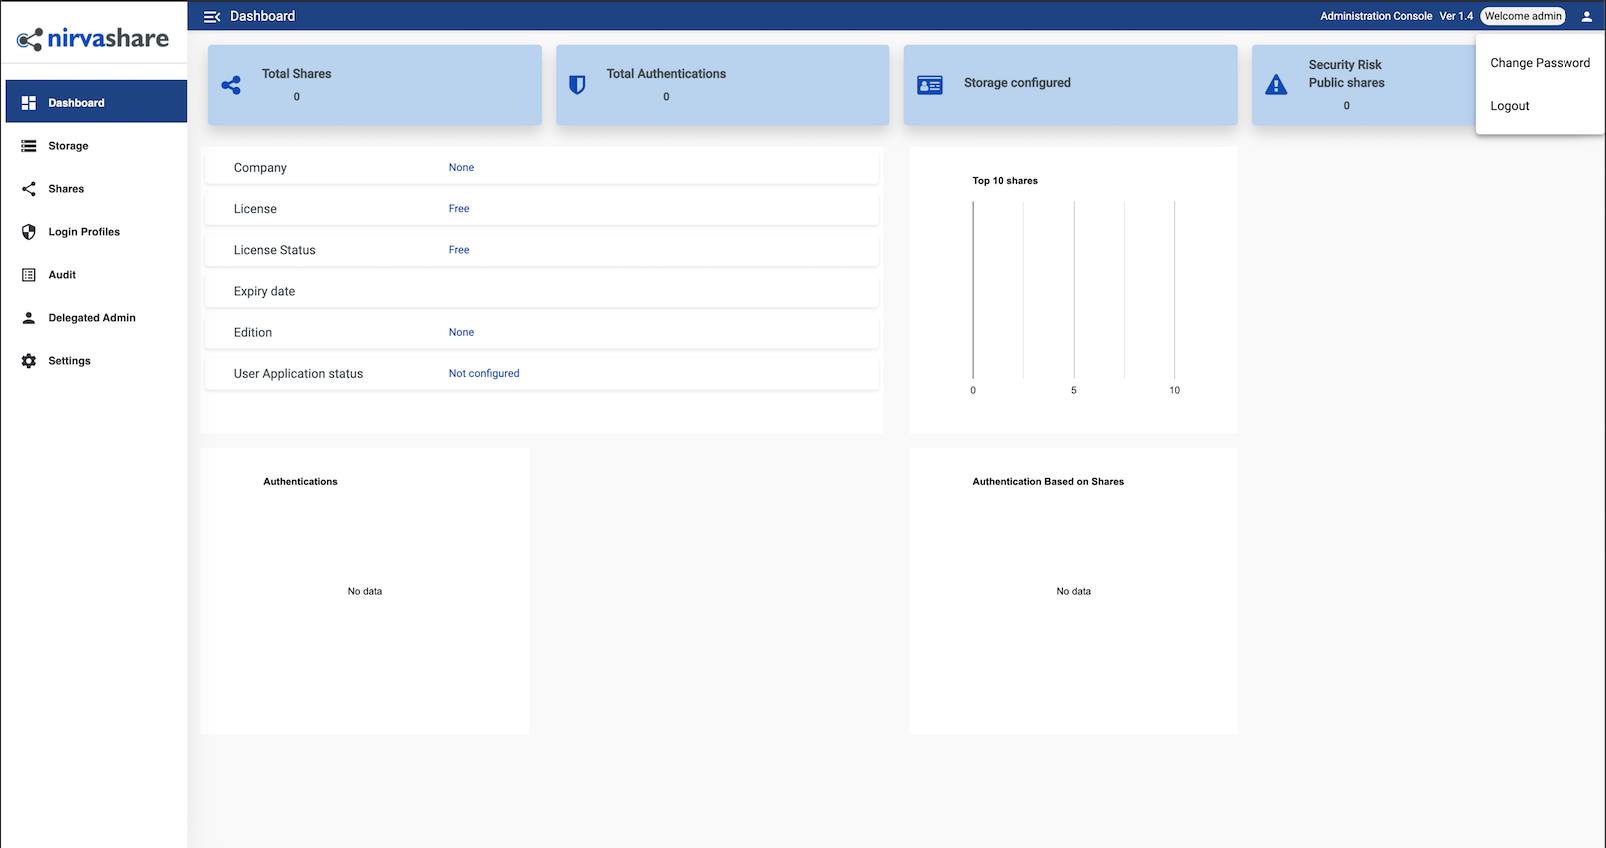Viewport: 1606px width, 848px height.
Task: Select Dashboard in the sidebar
Action: [x=76, y=103]
